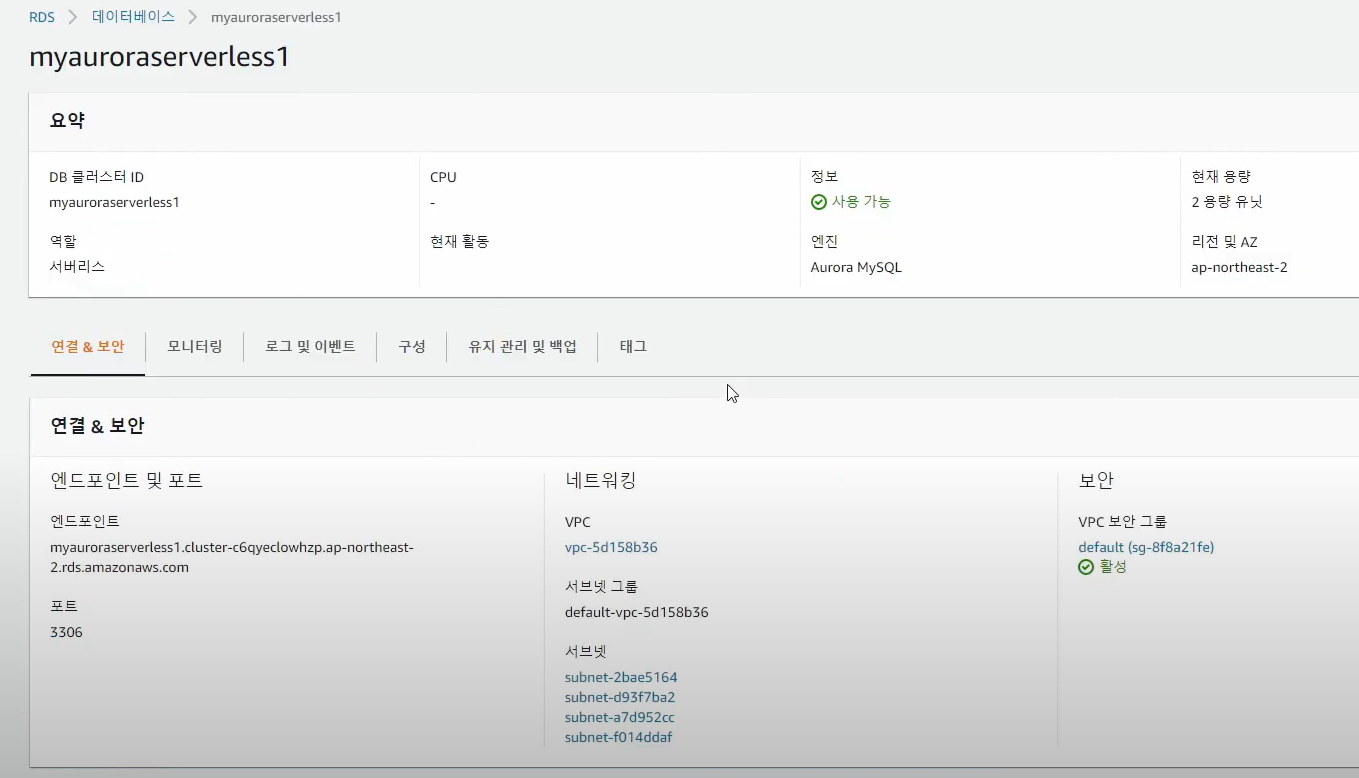Select the 연결 & 보안 tab

pos(88,347)
